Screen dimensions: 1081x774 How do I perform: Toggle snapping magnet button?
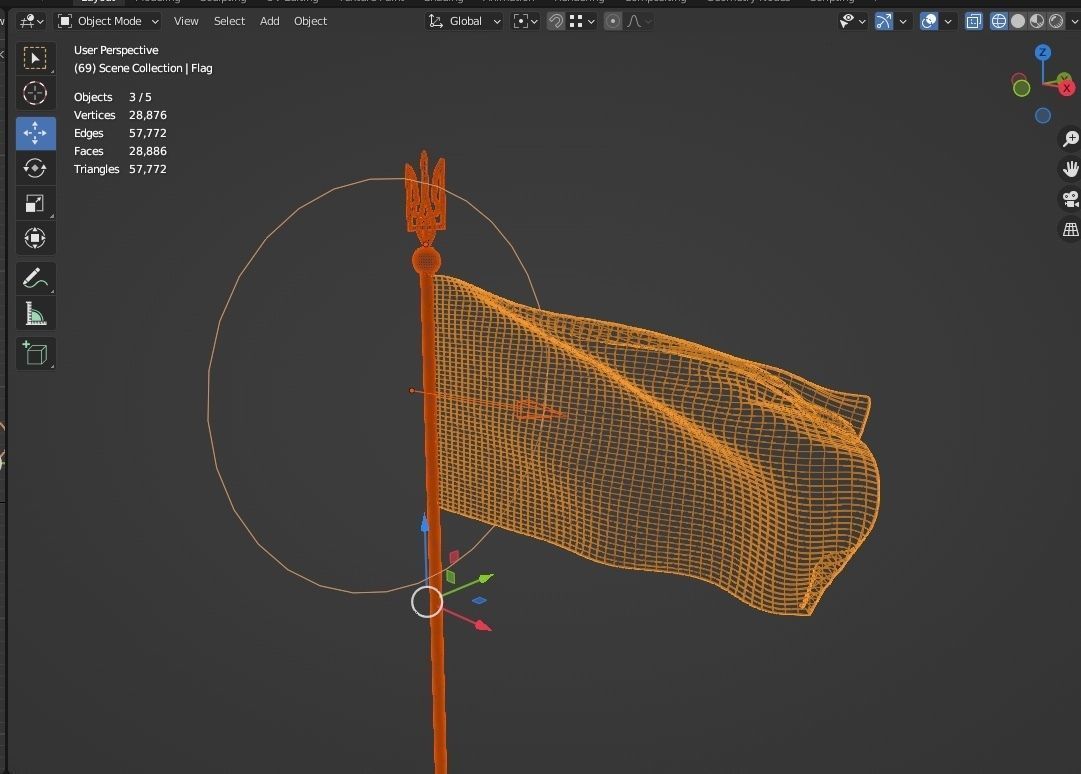pyautogui.click(x=556, y=21)
